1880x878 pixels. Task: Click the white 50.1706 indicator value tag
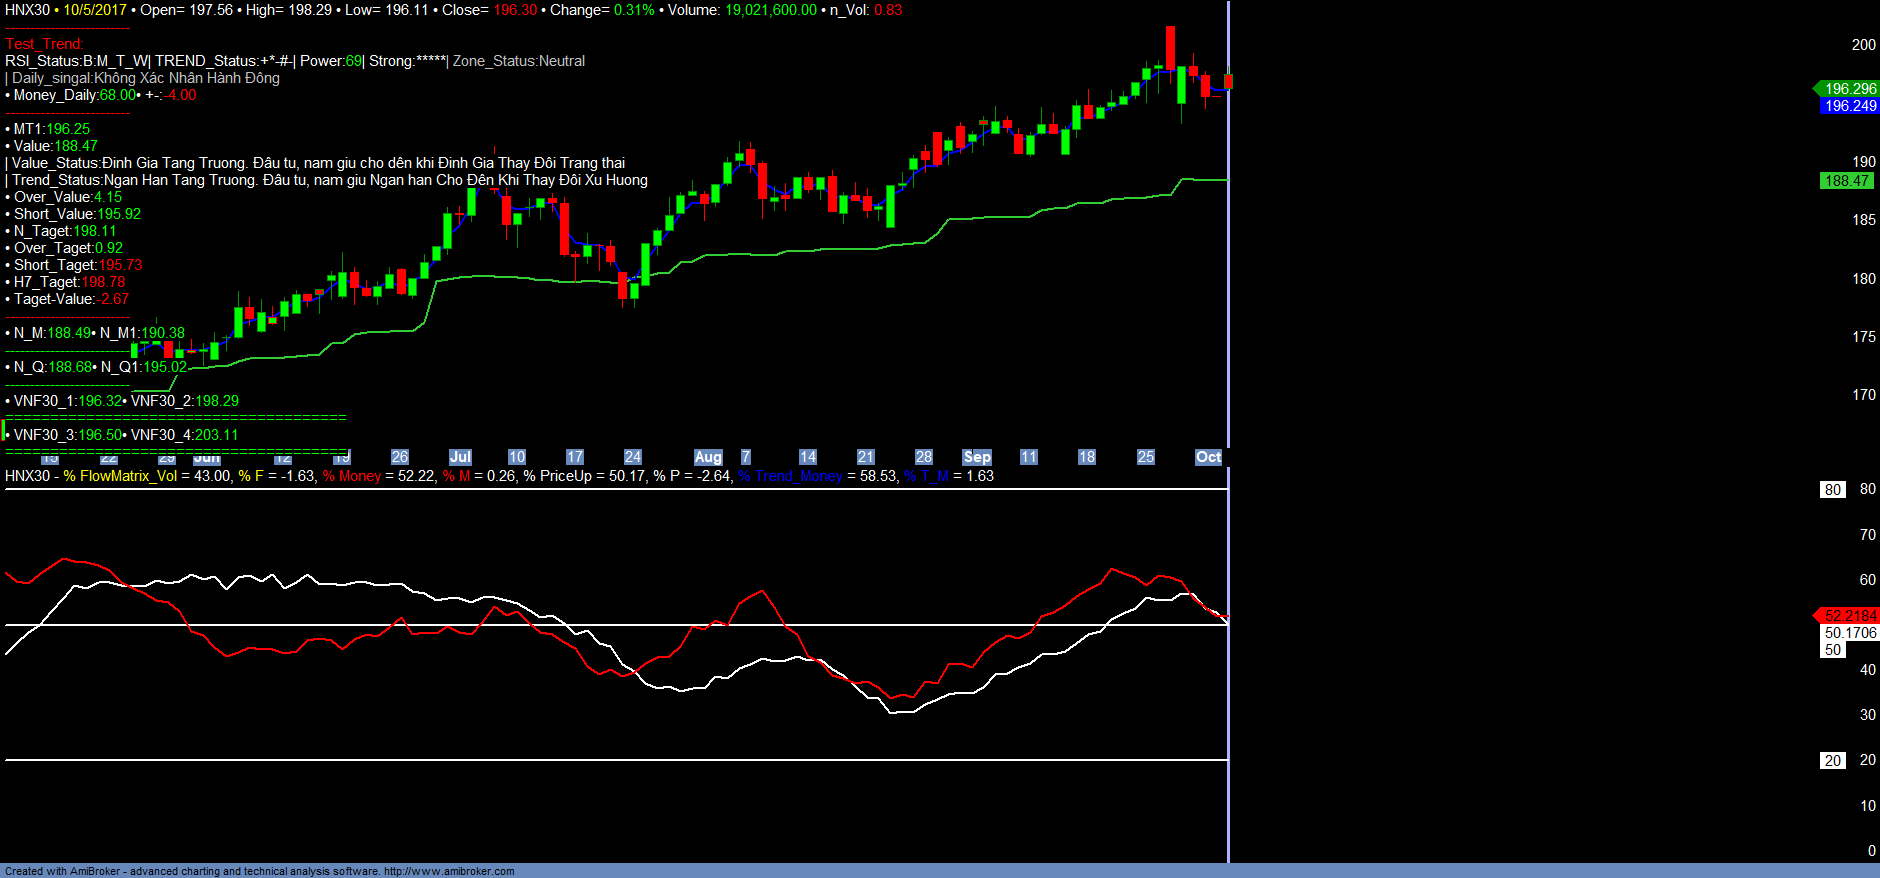(x=1849, y=633)
